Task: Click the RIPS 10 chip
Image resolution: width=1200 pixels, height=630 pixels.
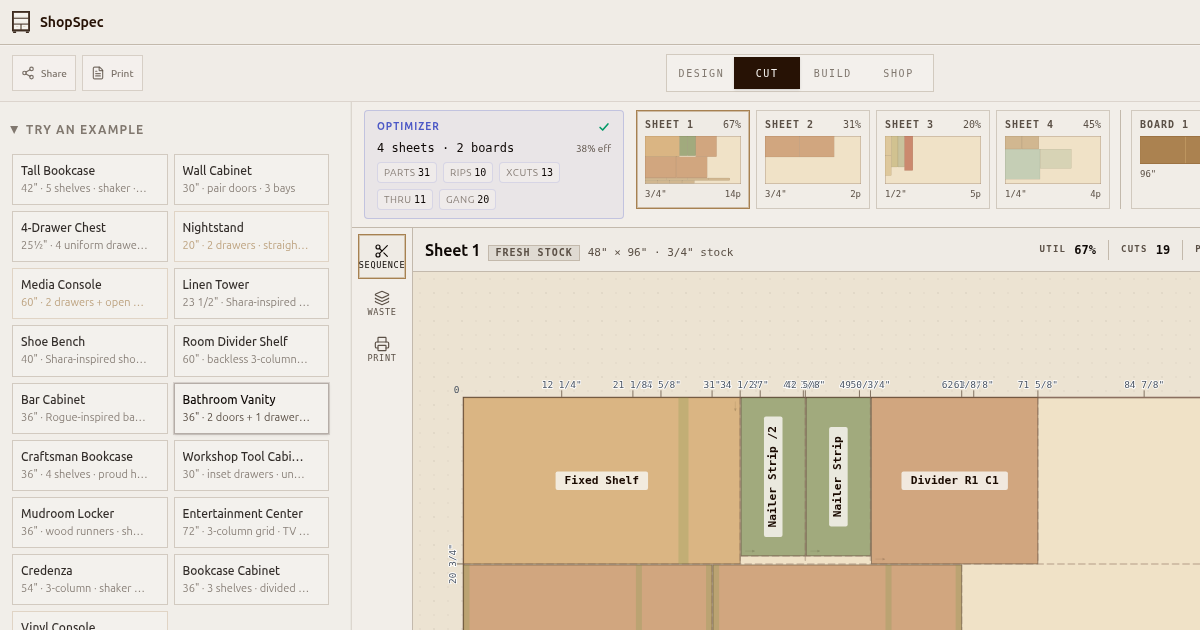Action: pos(468,173)
